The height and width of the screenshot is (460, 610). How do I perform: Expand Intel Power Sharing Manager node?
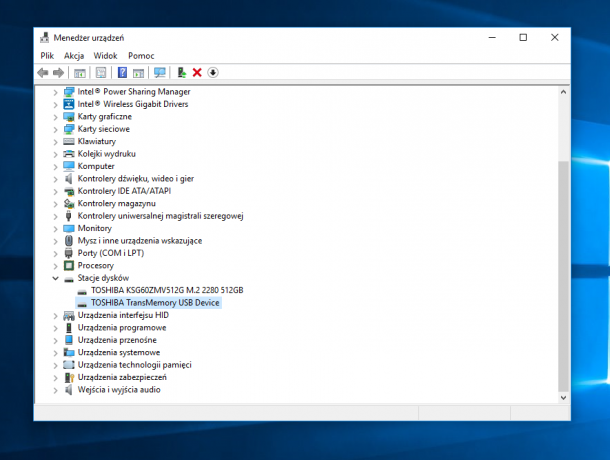click(x=55, y=92)
